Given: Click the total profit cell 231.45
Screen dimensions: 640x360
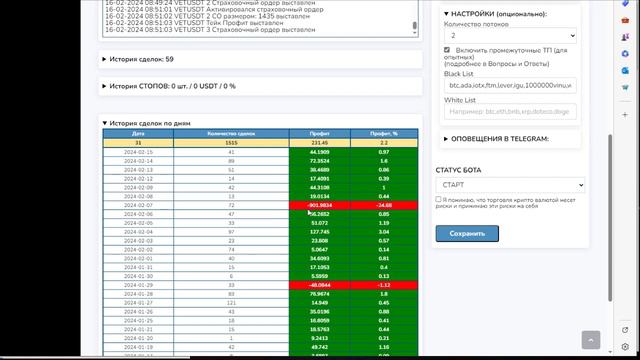Looking at the screenshot, I should [319, 143].
